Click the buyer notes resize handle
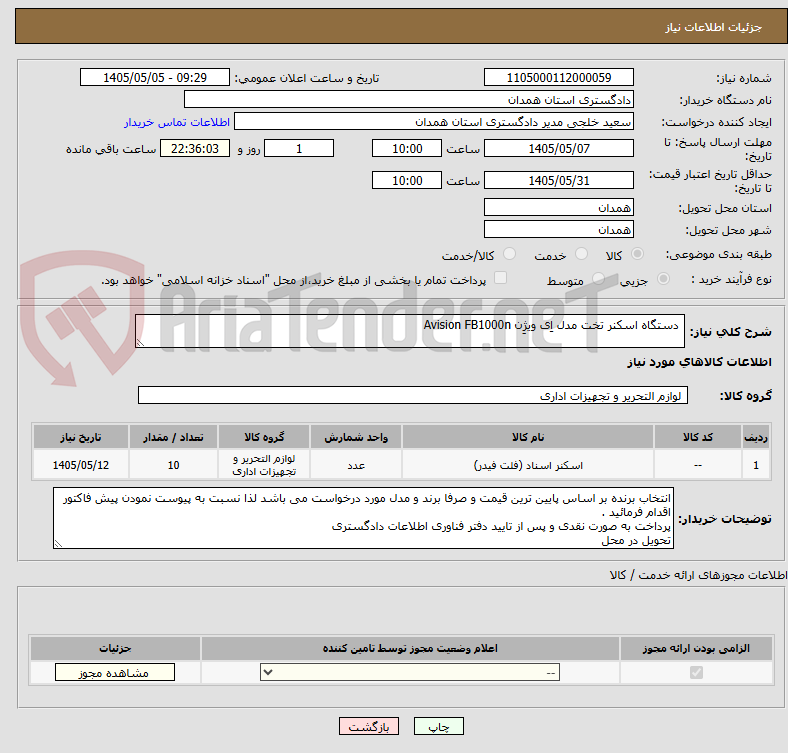 coord(58,543)
